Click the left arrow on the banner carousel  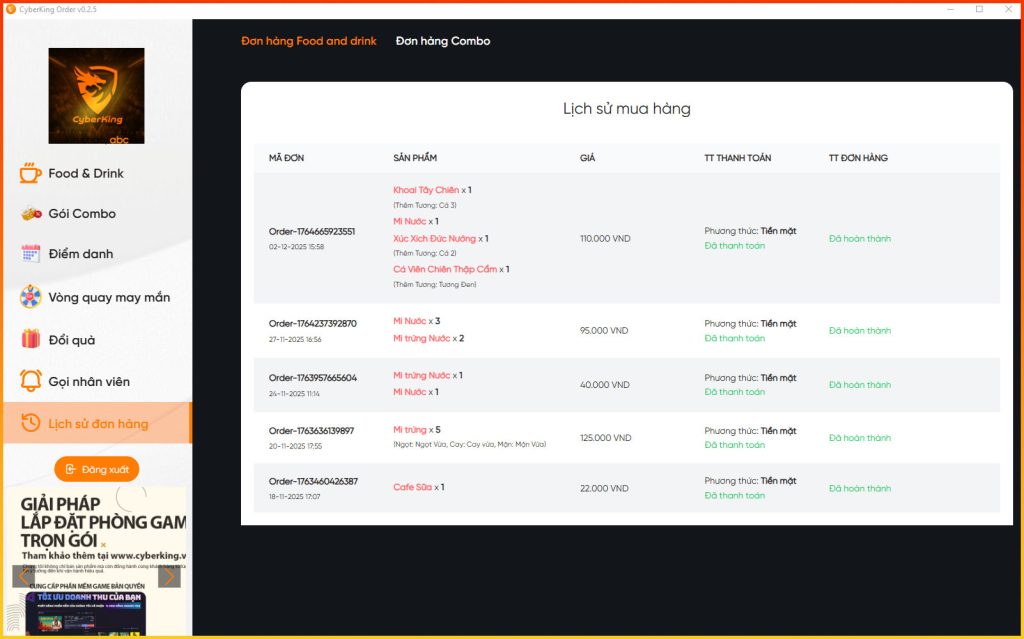[x=23, y=577]
